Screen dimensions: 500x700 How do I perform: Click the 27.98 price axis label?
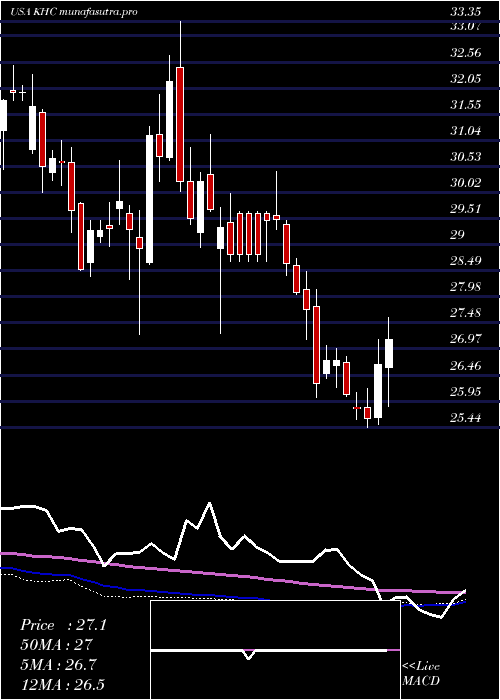click(x=466, y=286)
